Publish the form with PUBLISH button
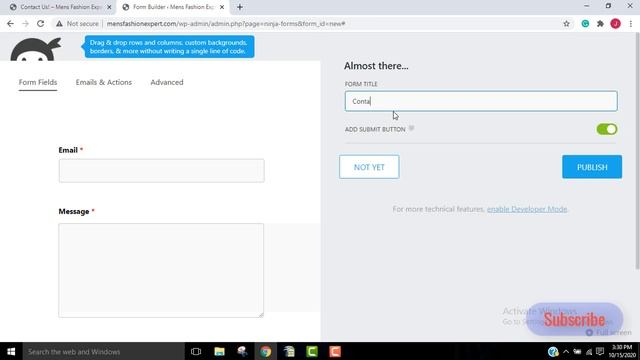Image resolution: width=640 pixels, height=360 pixels. (x=592, y=167)
